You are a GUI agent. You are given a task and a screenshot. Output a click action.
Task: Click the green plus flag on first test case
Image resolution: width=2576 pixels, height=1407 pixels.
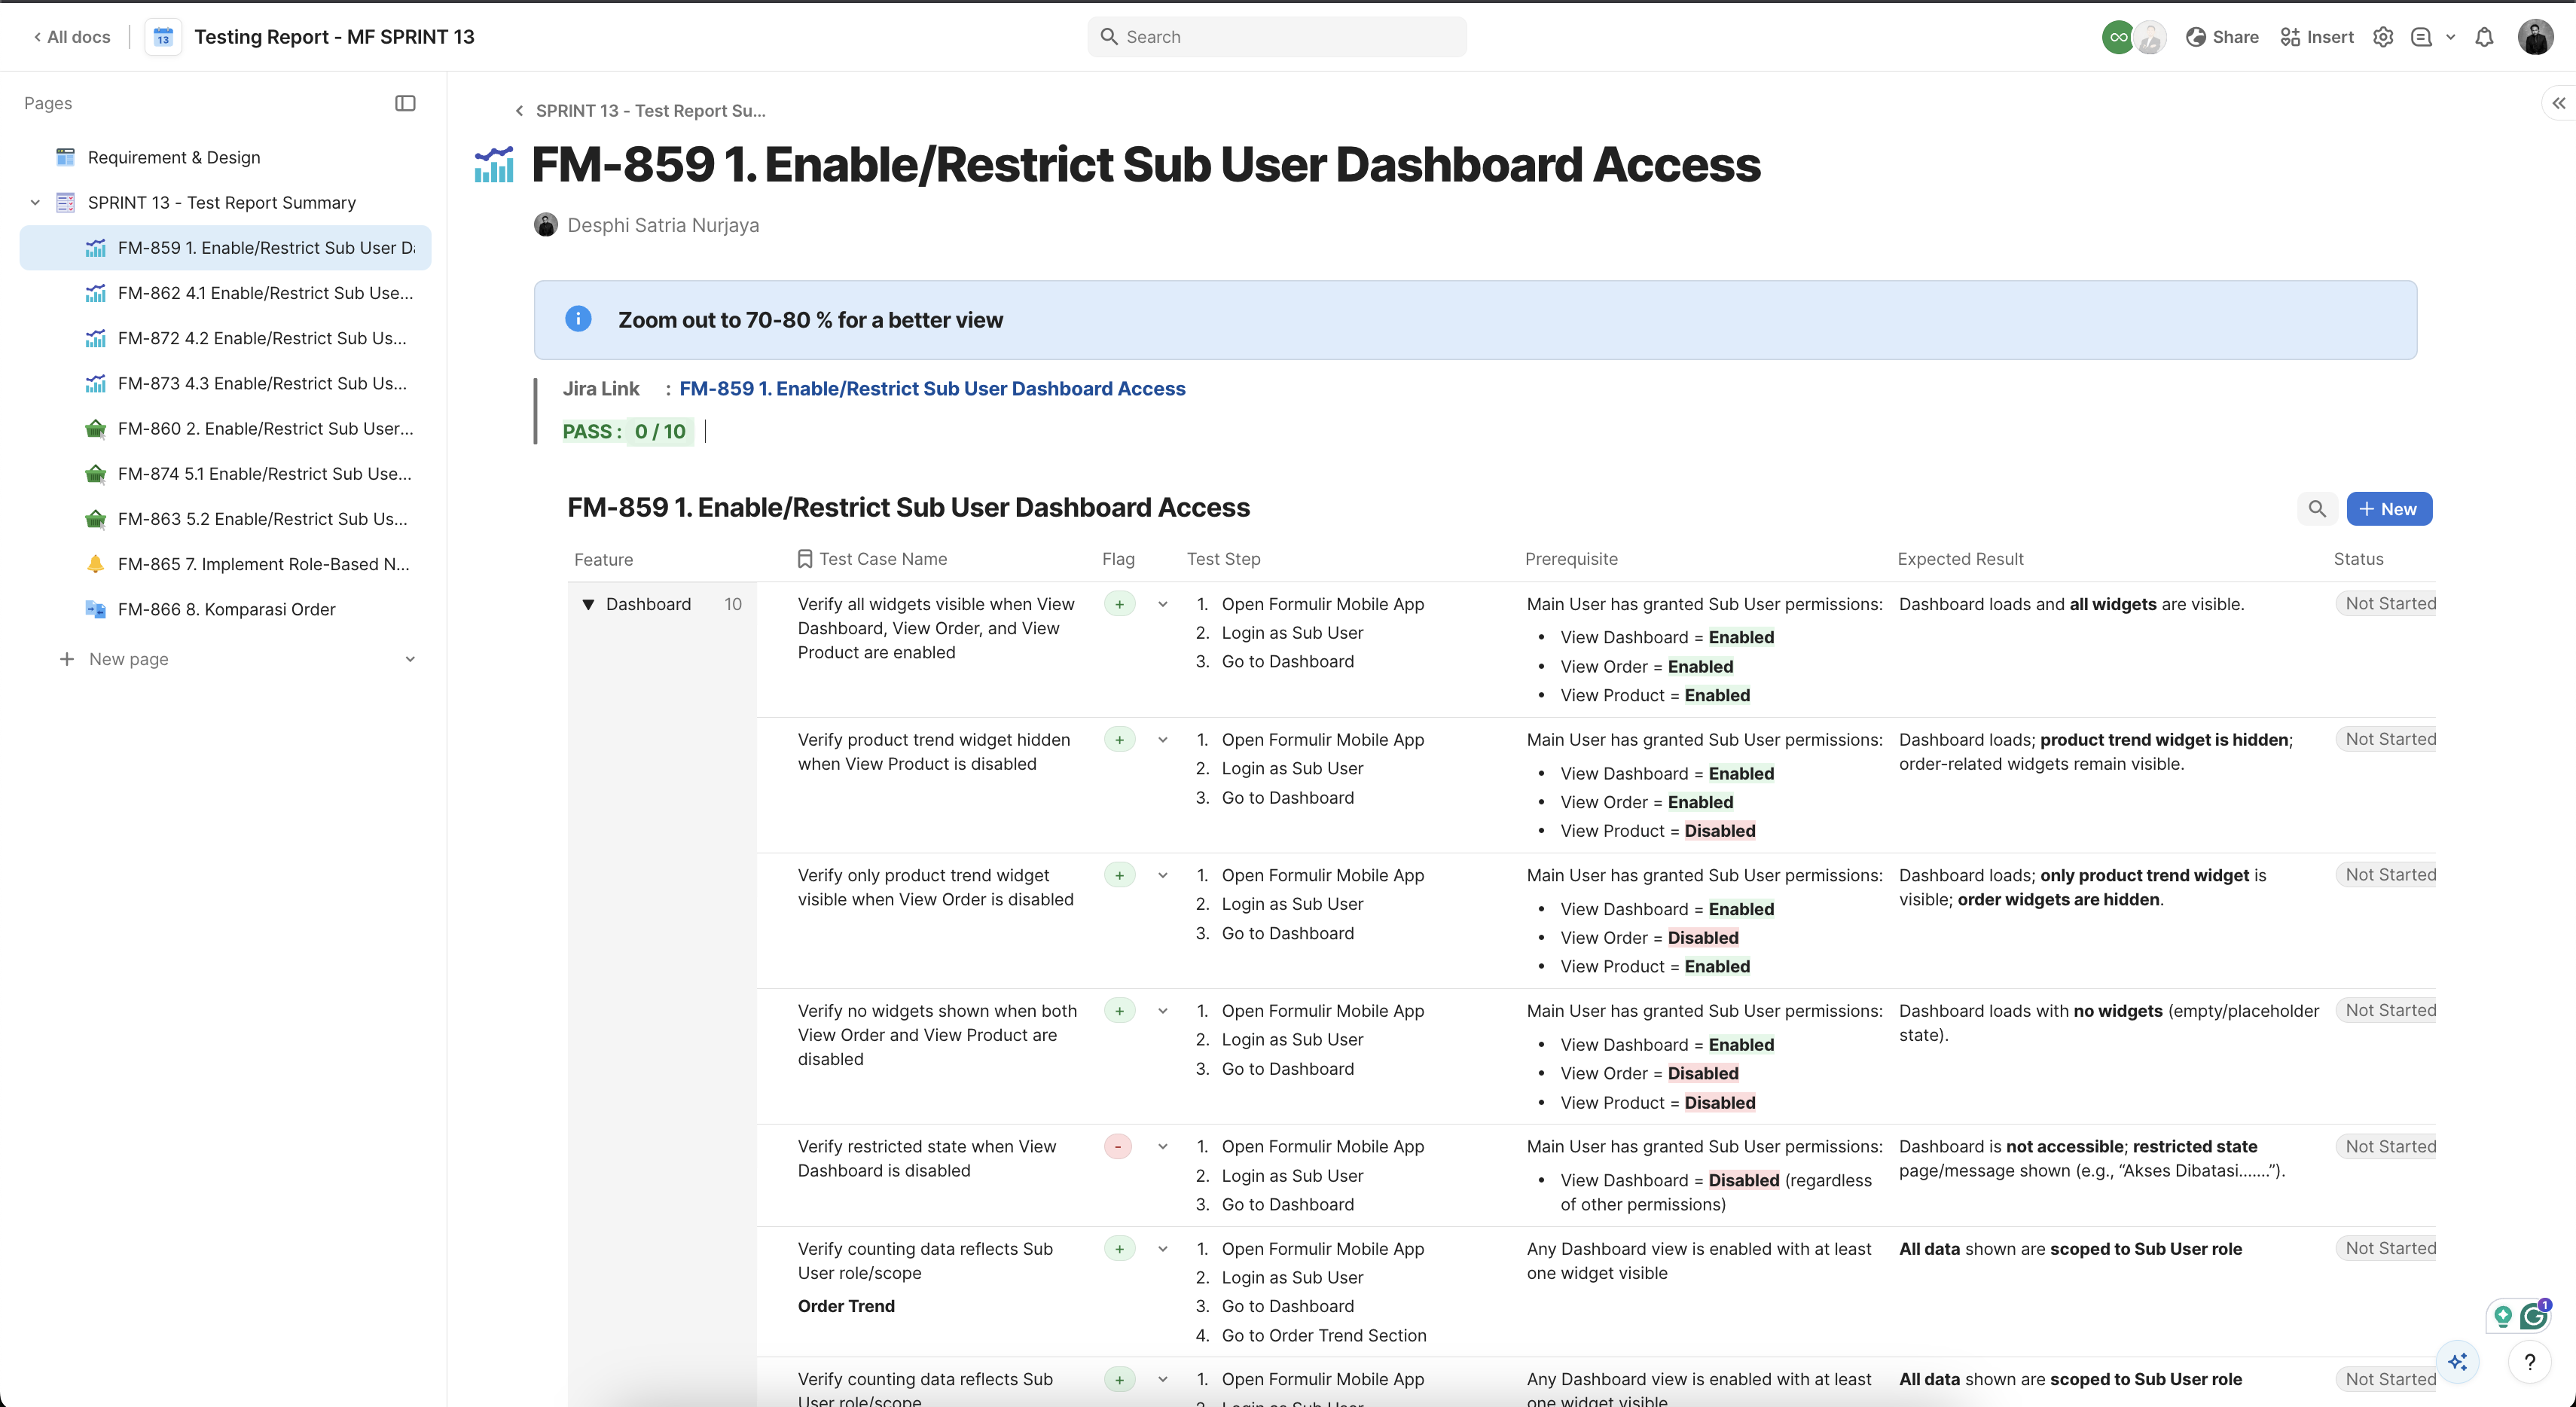click(1118, 604)
